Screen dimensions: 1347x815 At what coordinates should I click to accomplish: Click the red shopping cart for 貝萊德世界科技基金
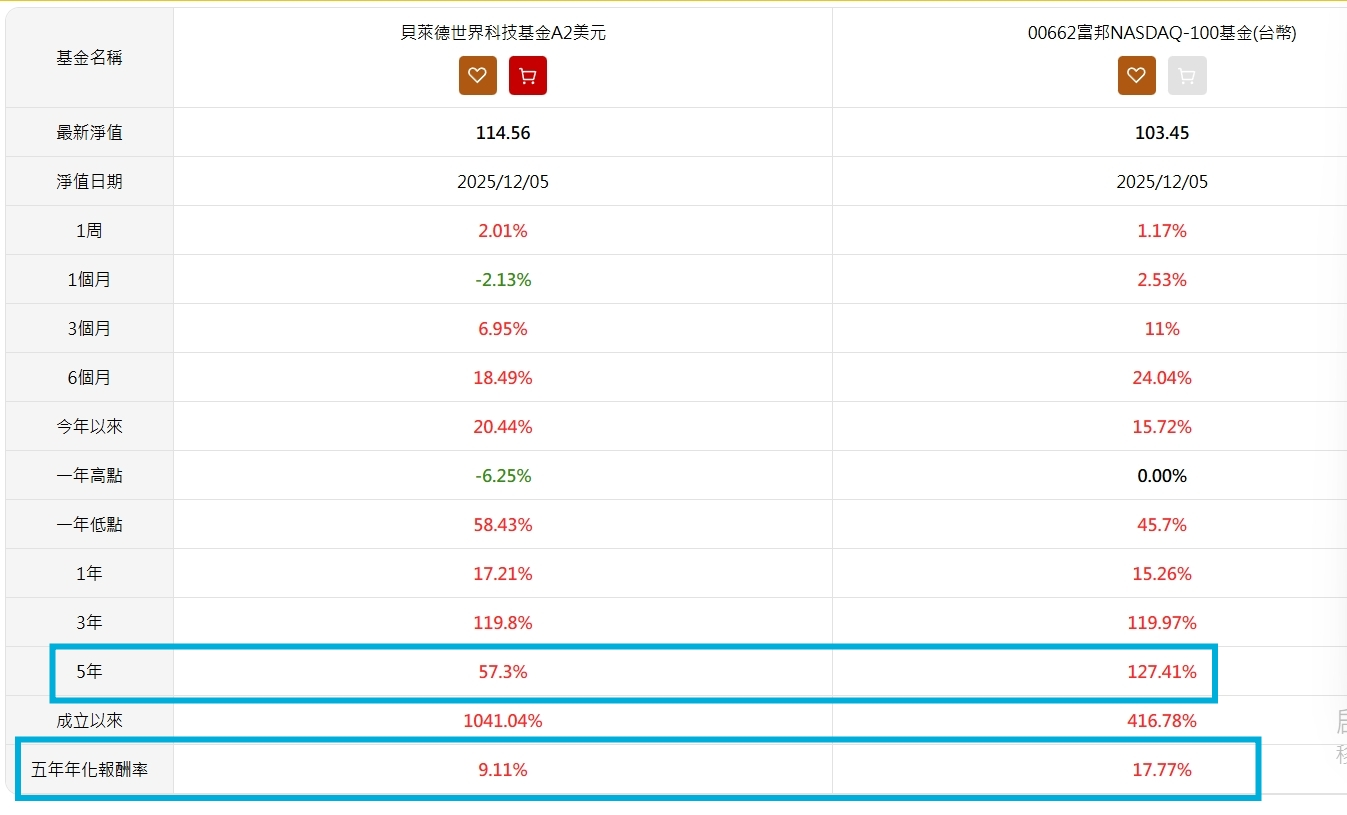(527, 76)
